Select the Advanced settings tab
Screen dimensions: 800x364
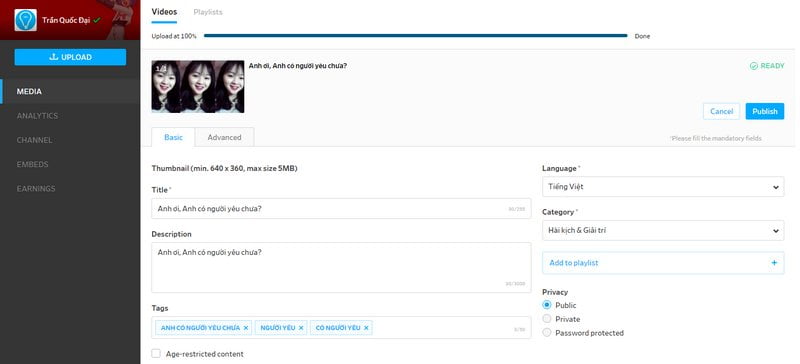[x=224, y=137]
